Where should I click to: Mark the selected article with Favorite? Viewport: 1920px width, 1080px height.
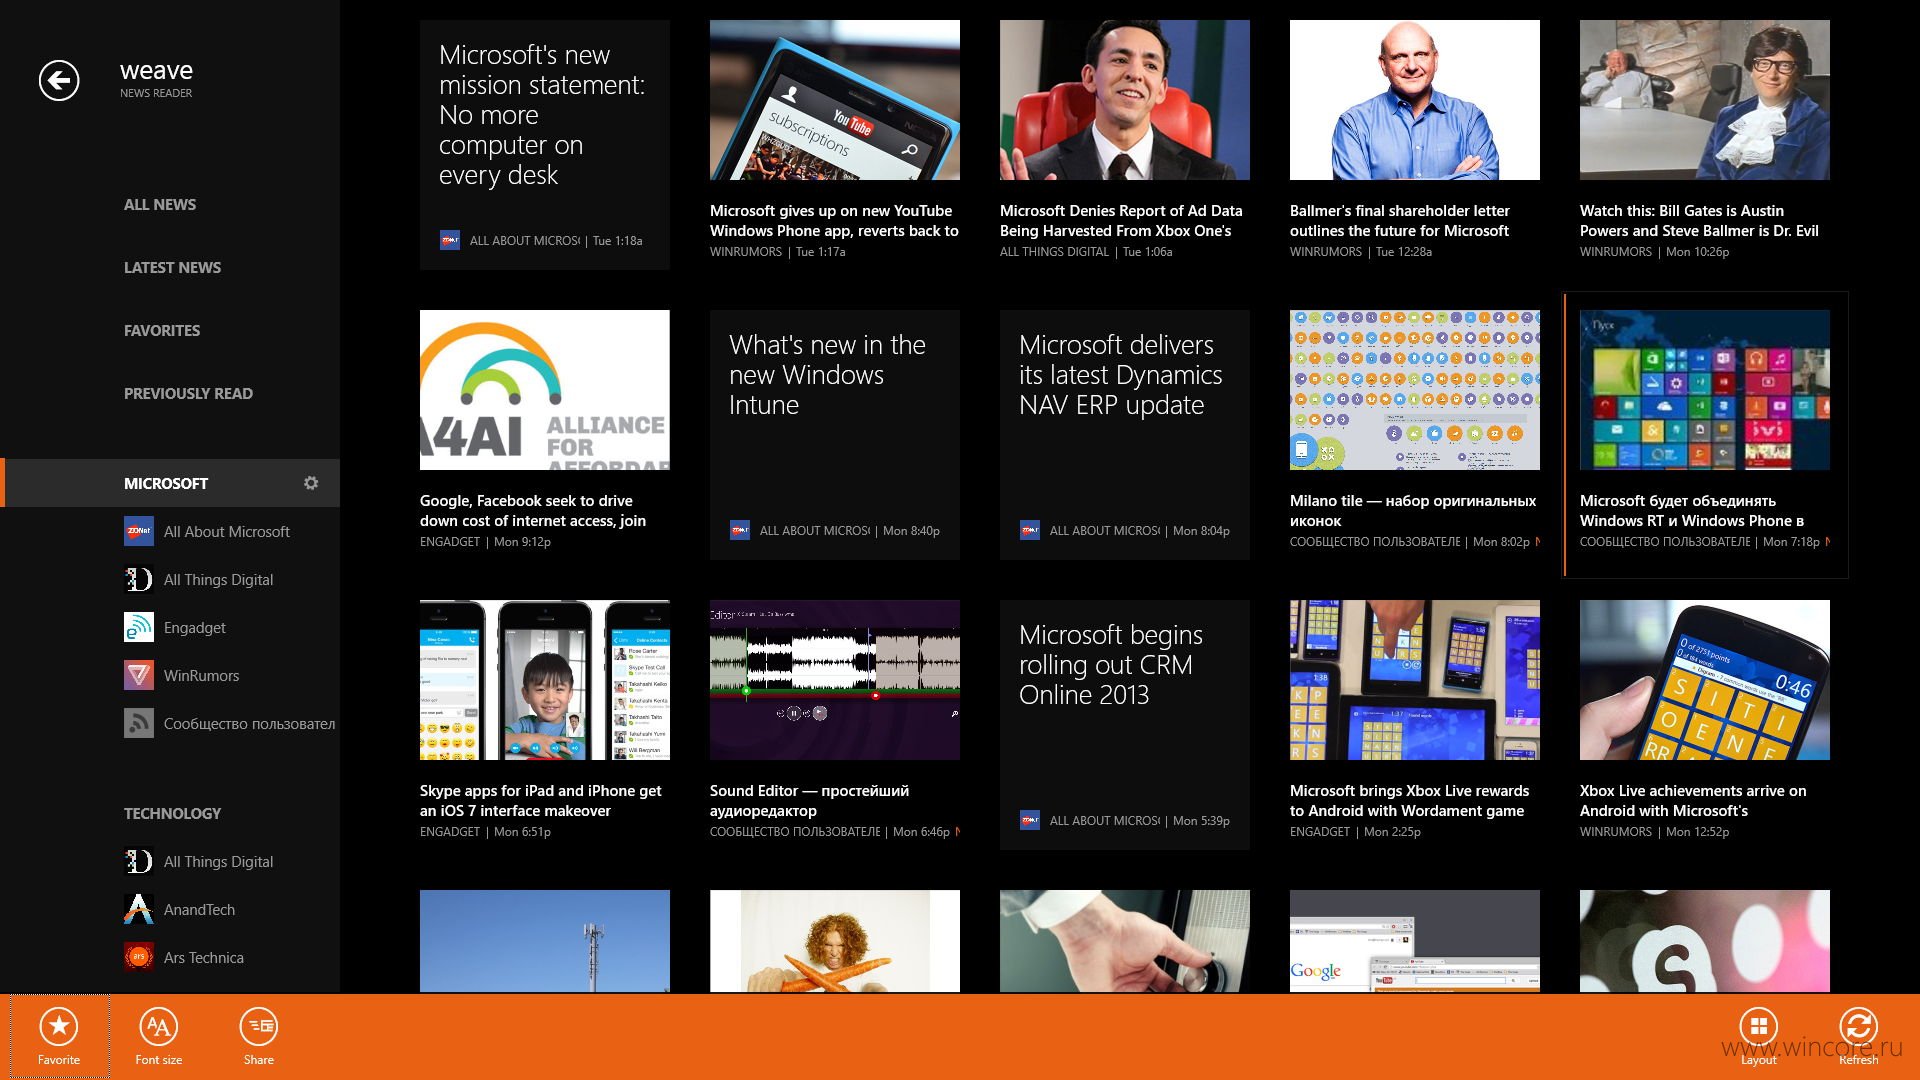coord(59,1036)
